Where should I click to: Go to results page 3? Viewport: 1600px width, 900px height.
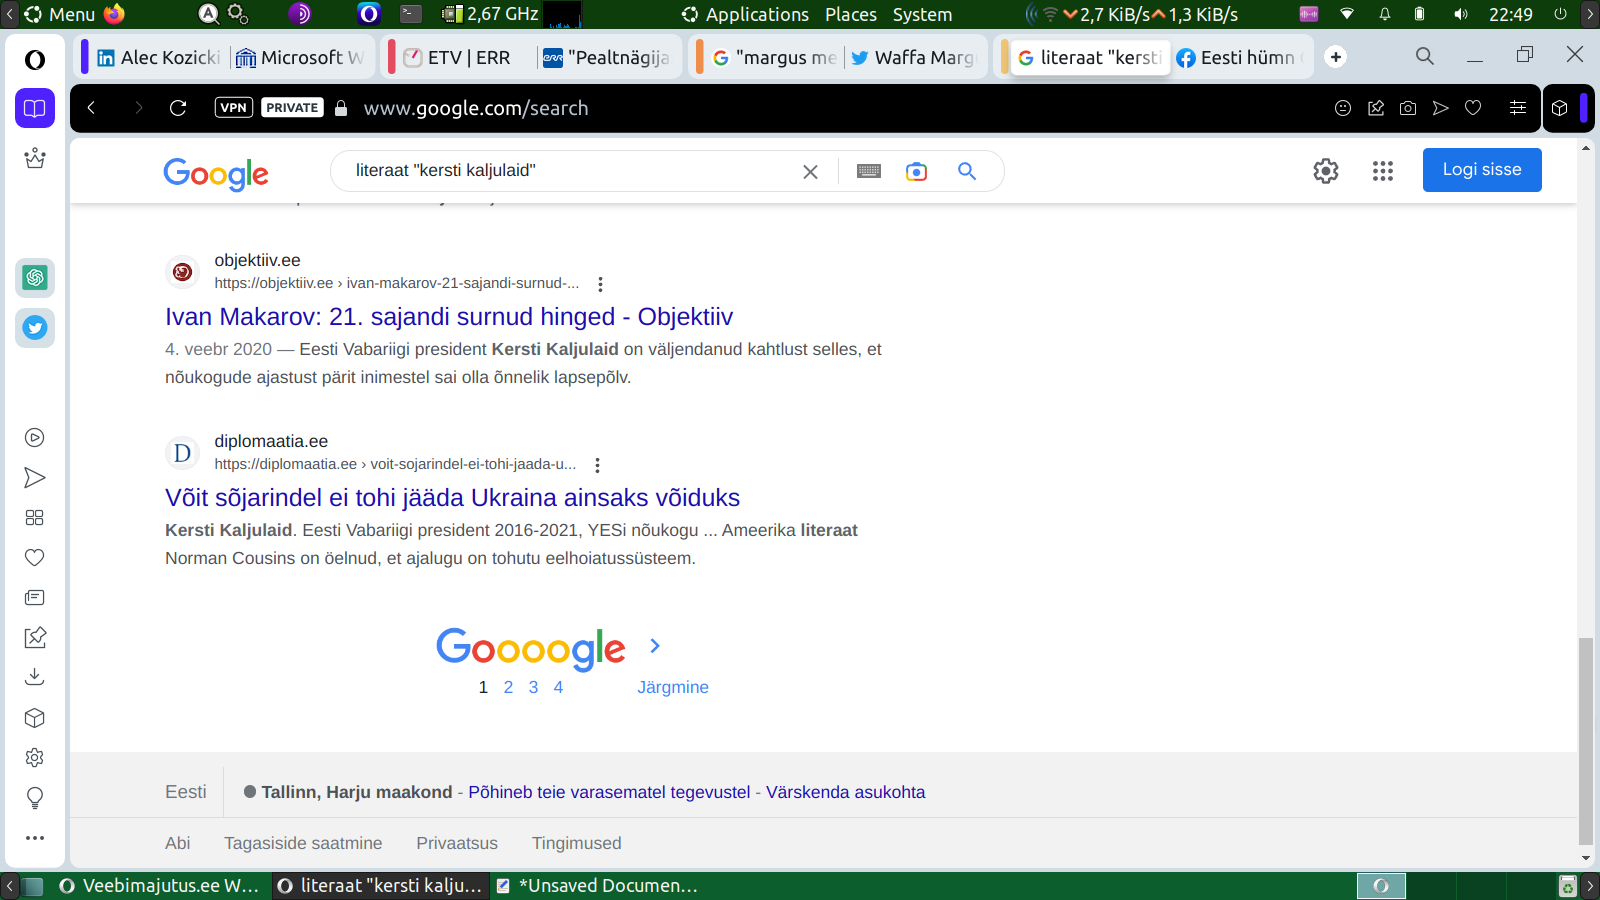pyautogui.click(x=533, y=687)
